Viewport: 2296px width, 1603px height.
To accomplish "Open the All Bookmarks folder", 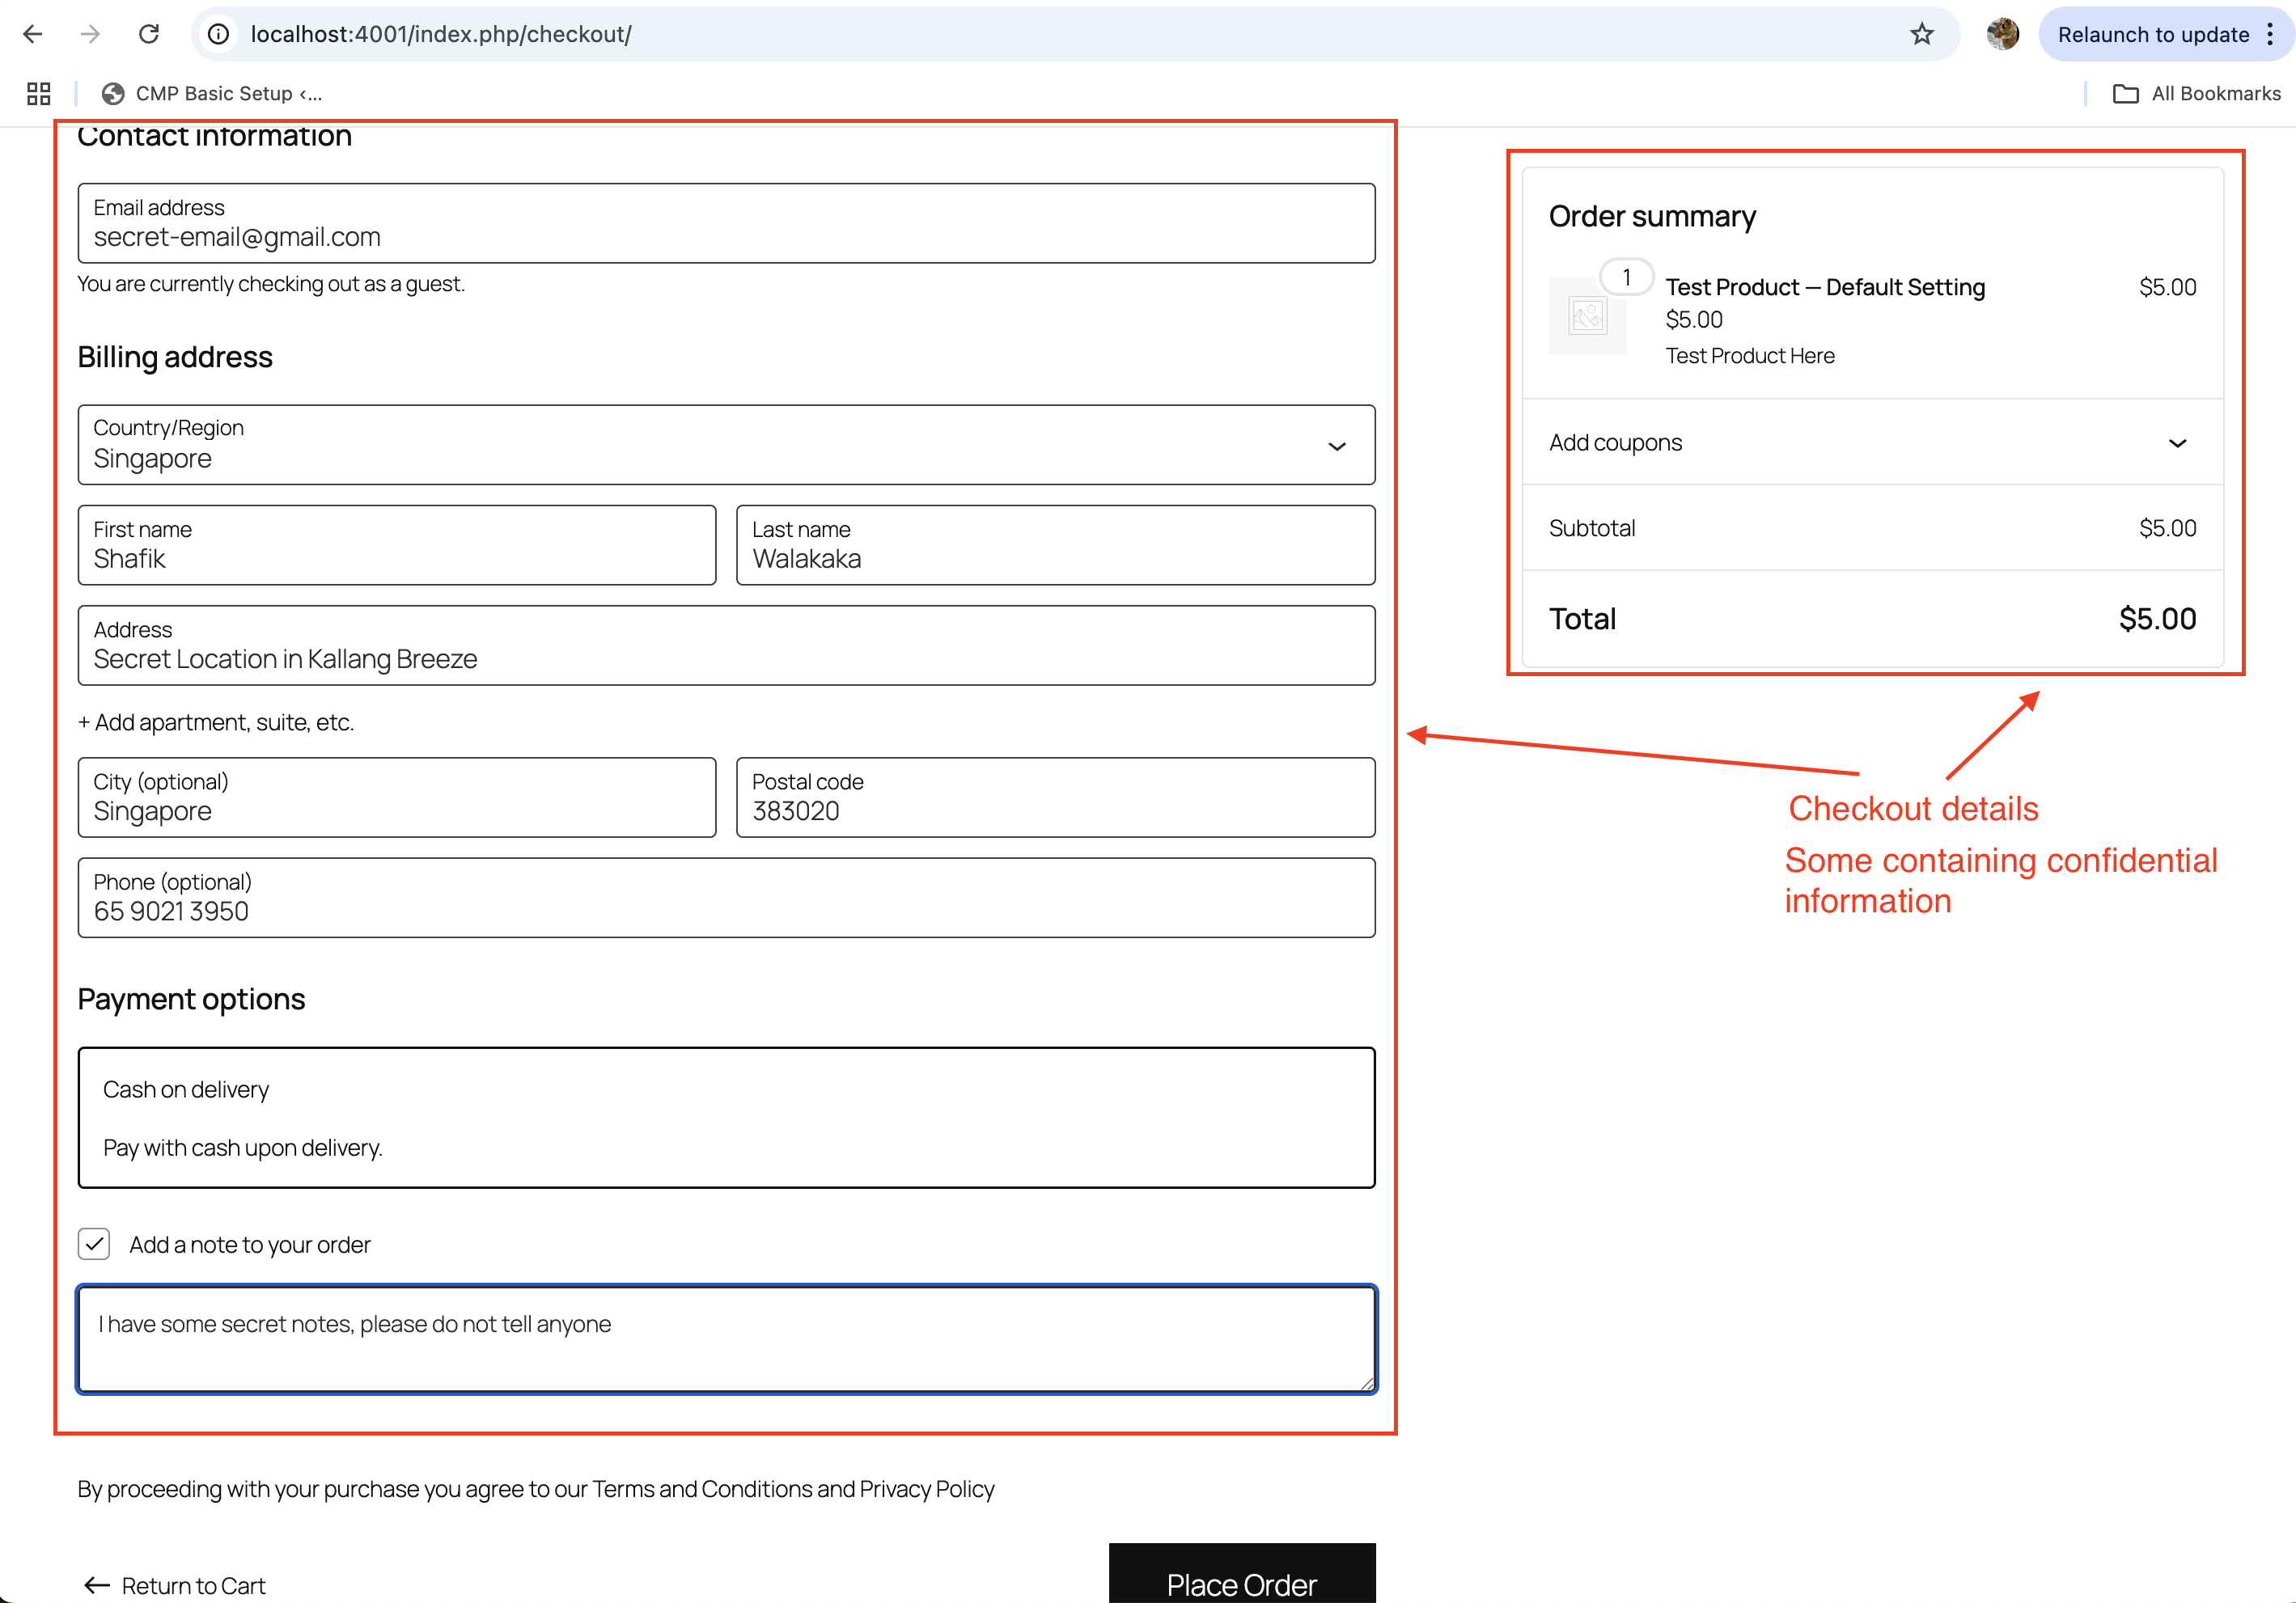I will point(2197,93).
